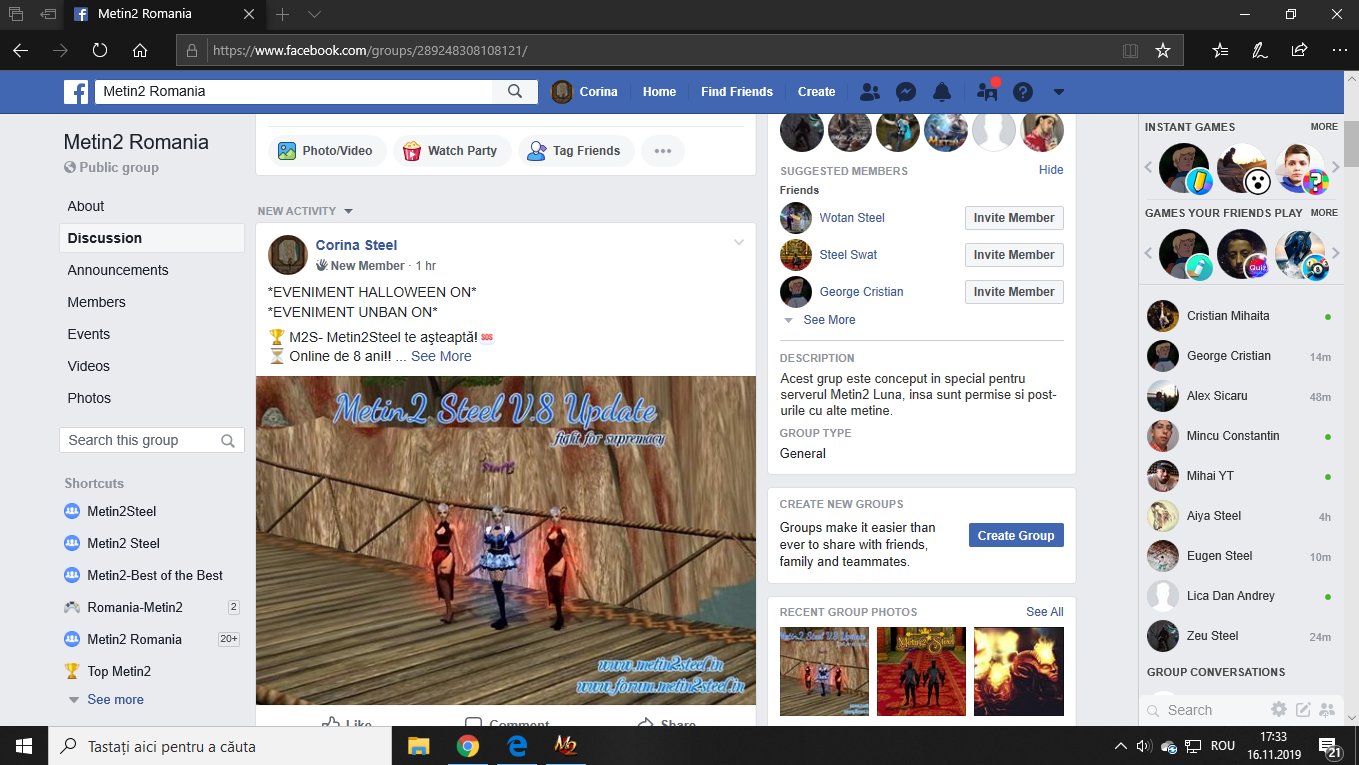This screenshot has height=765, width=1359.
Task: Open the Metin2 Steel V.8 Update post image
Action: [506, 541]
